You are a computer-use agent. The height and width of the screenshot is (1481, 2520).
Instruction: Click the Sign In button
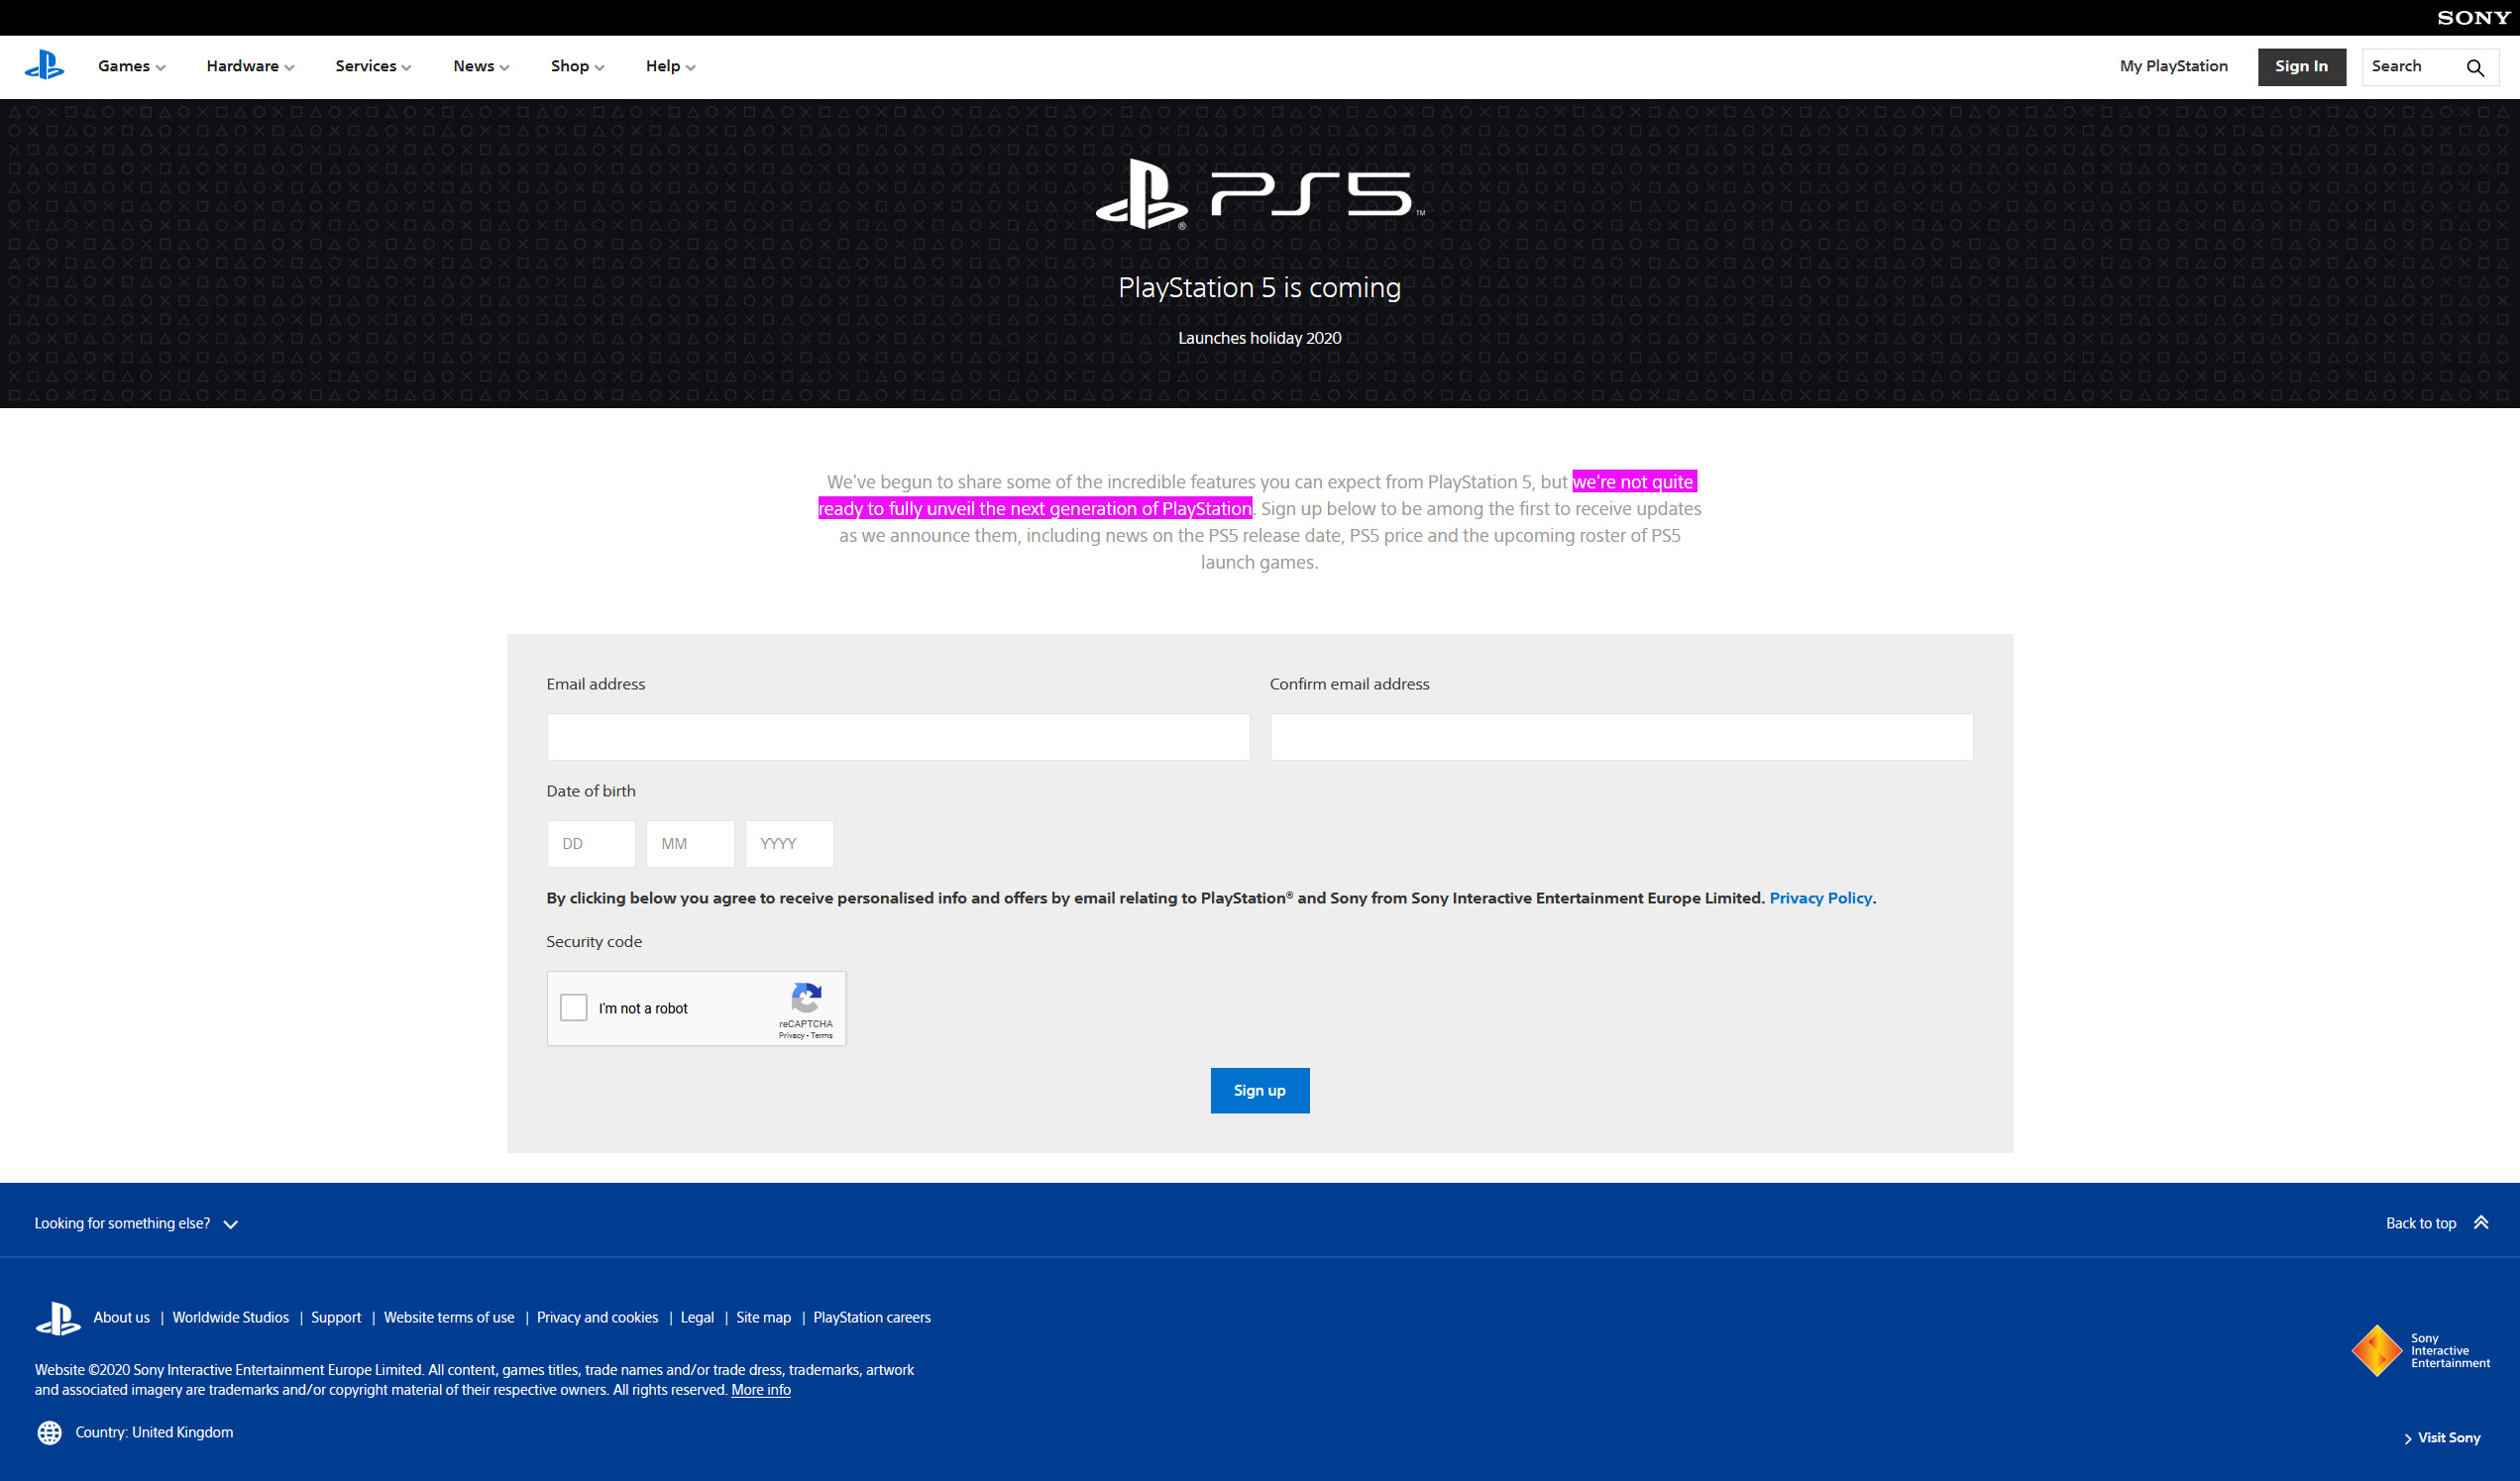(2301, 66)
